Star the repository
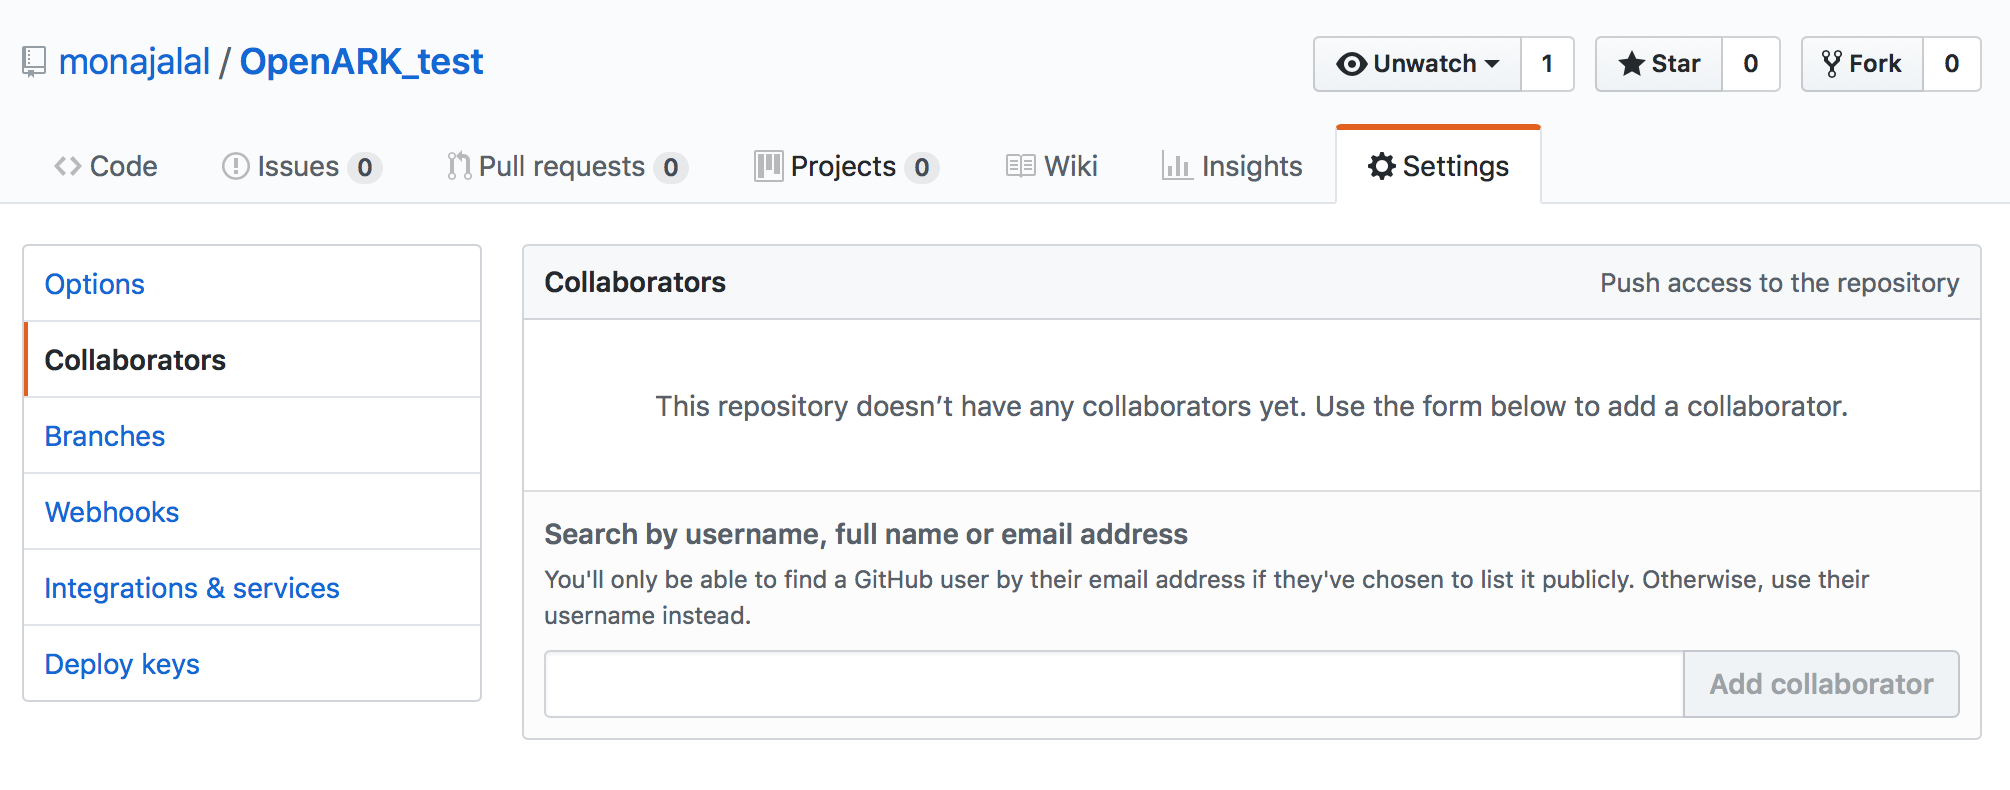Screen dimensions: 2010x790 1659,64
